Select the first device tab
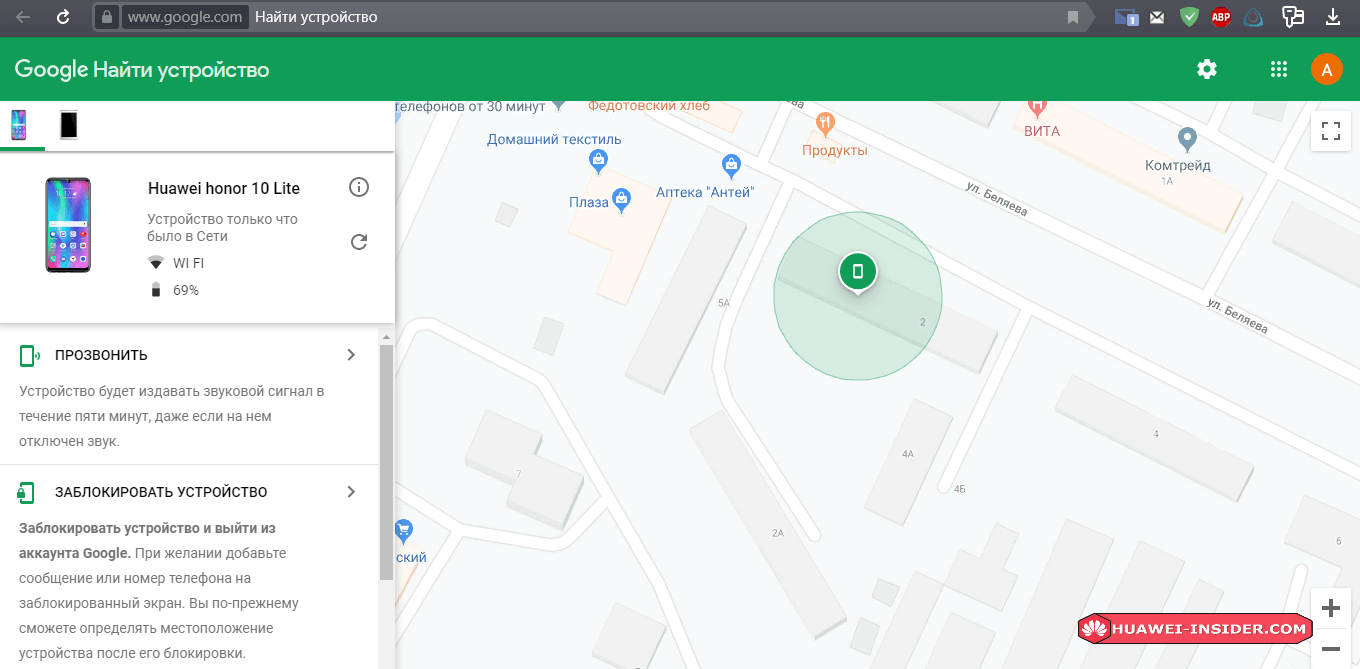 [20, 125]
